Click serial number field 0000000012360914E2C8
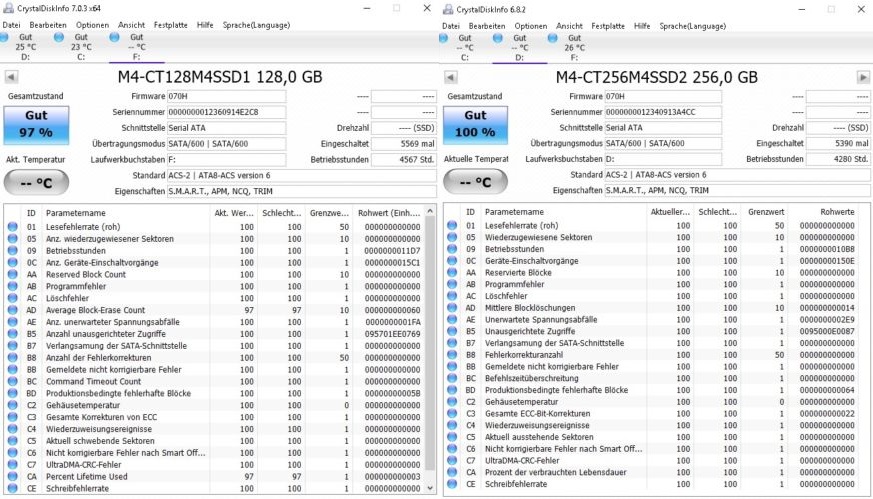Screen dimensions: 873x499 click(x=227, y=112)
